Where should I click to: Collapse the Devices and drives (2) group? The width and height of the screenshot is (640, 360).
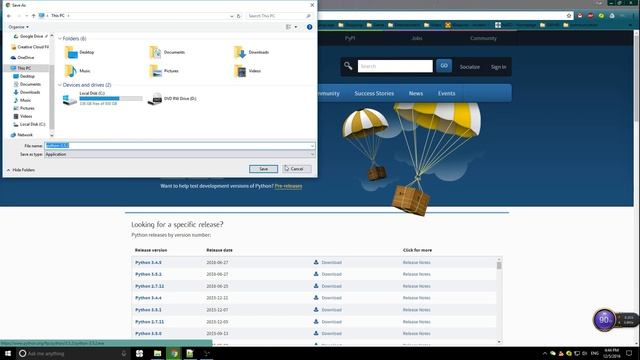click(60, 85)
